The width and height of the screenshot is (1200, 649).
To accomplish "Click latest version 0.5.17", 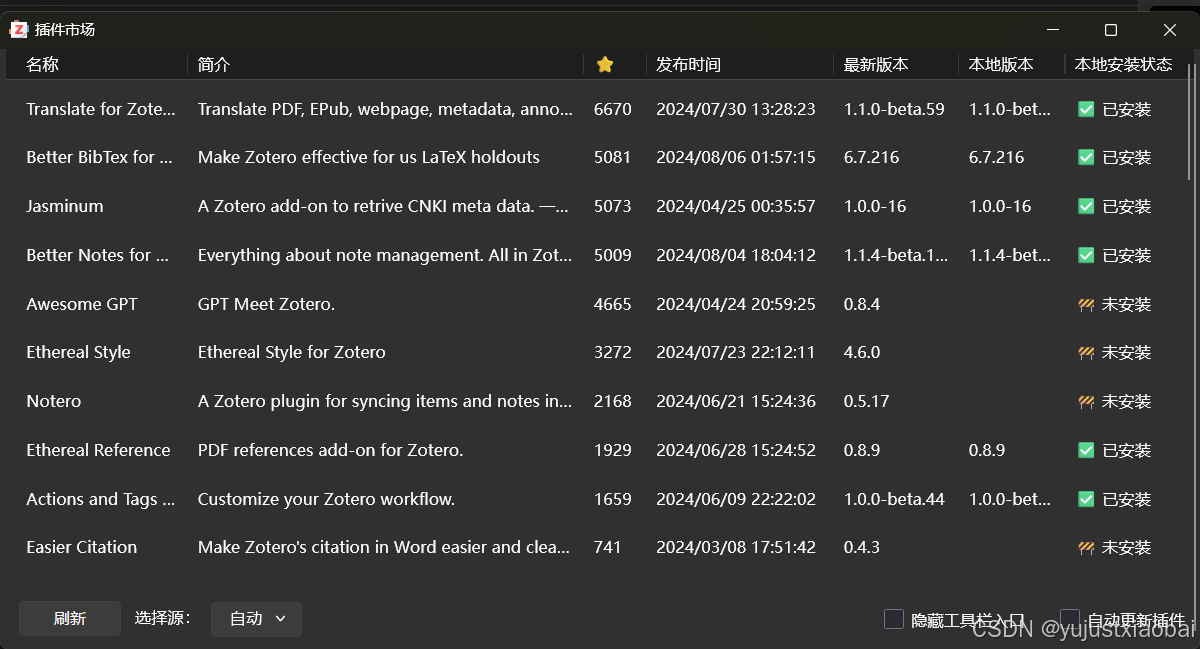I will click(867, 401).
